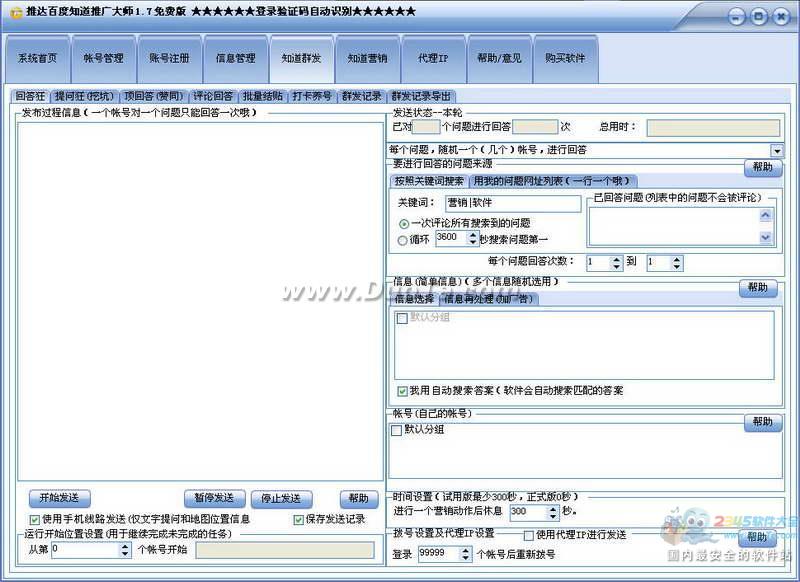Open the 知道营销 tab

click(x=367, y=59)
